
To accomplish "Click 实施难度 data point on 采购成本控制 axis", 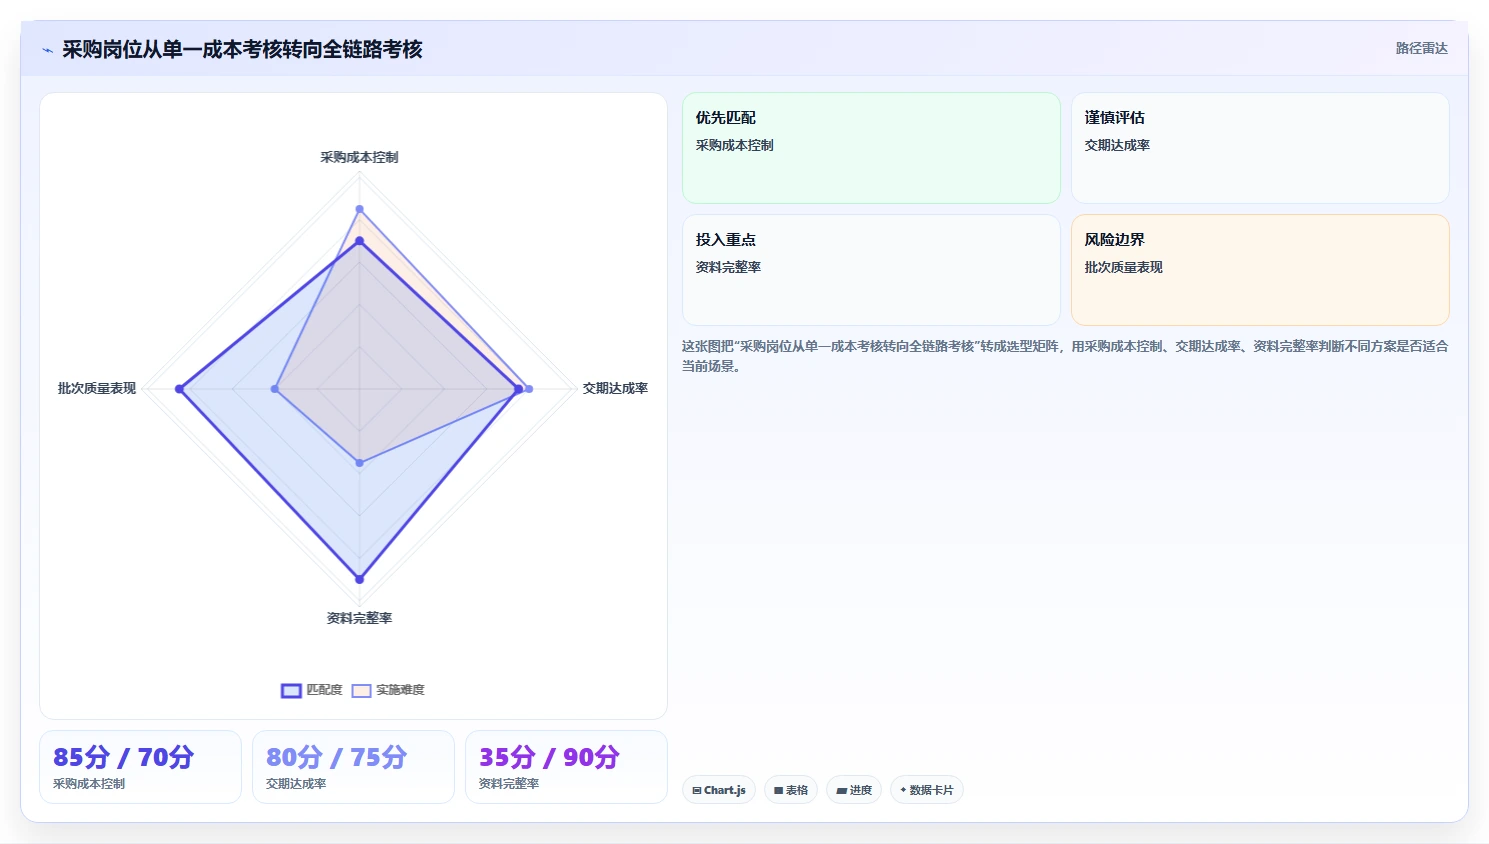I will click(359, 209).
